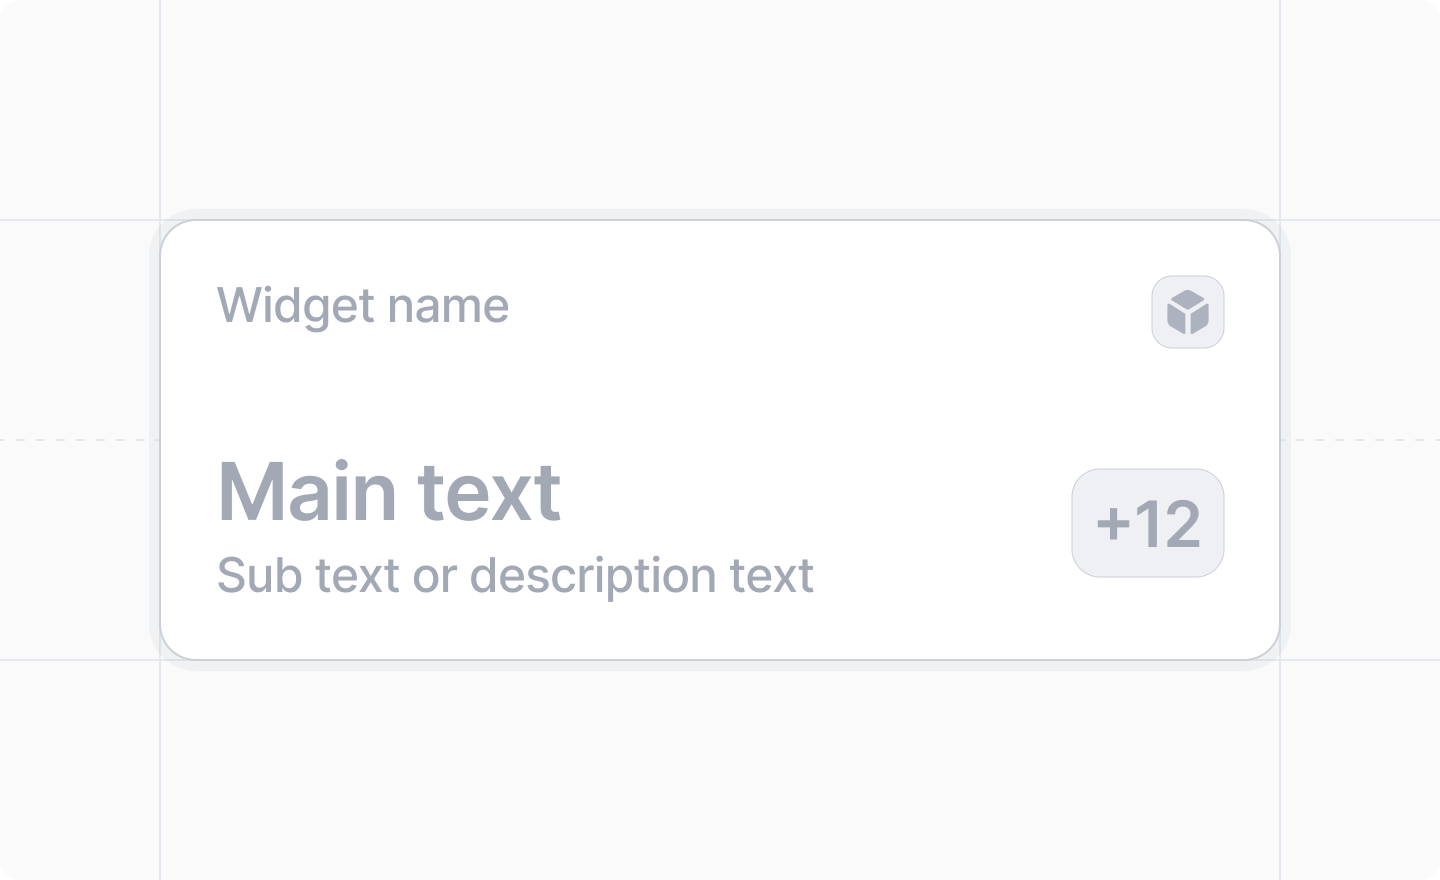Screen dimensions: 1440x880
Task: Click the plus sign in the badge
Action: coord(1113,524)
